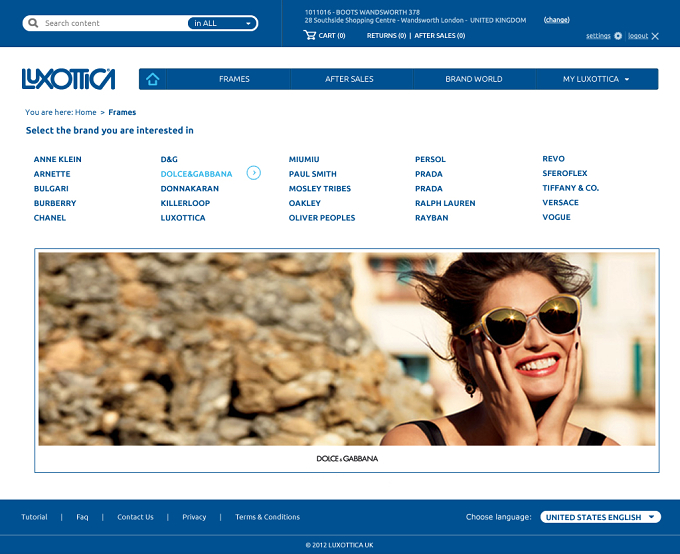Open the Frames navigation tab

click(x=234, y=79)
